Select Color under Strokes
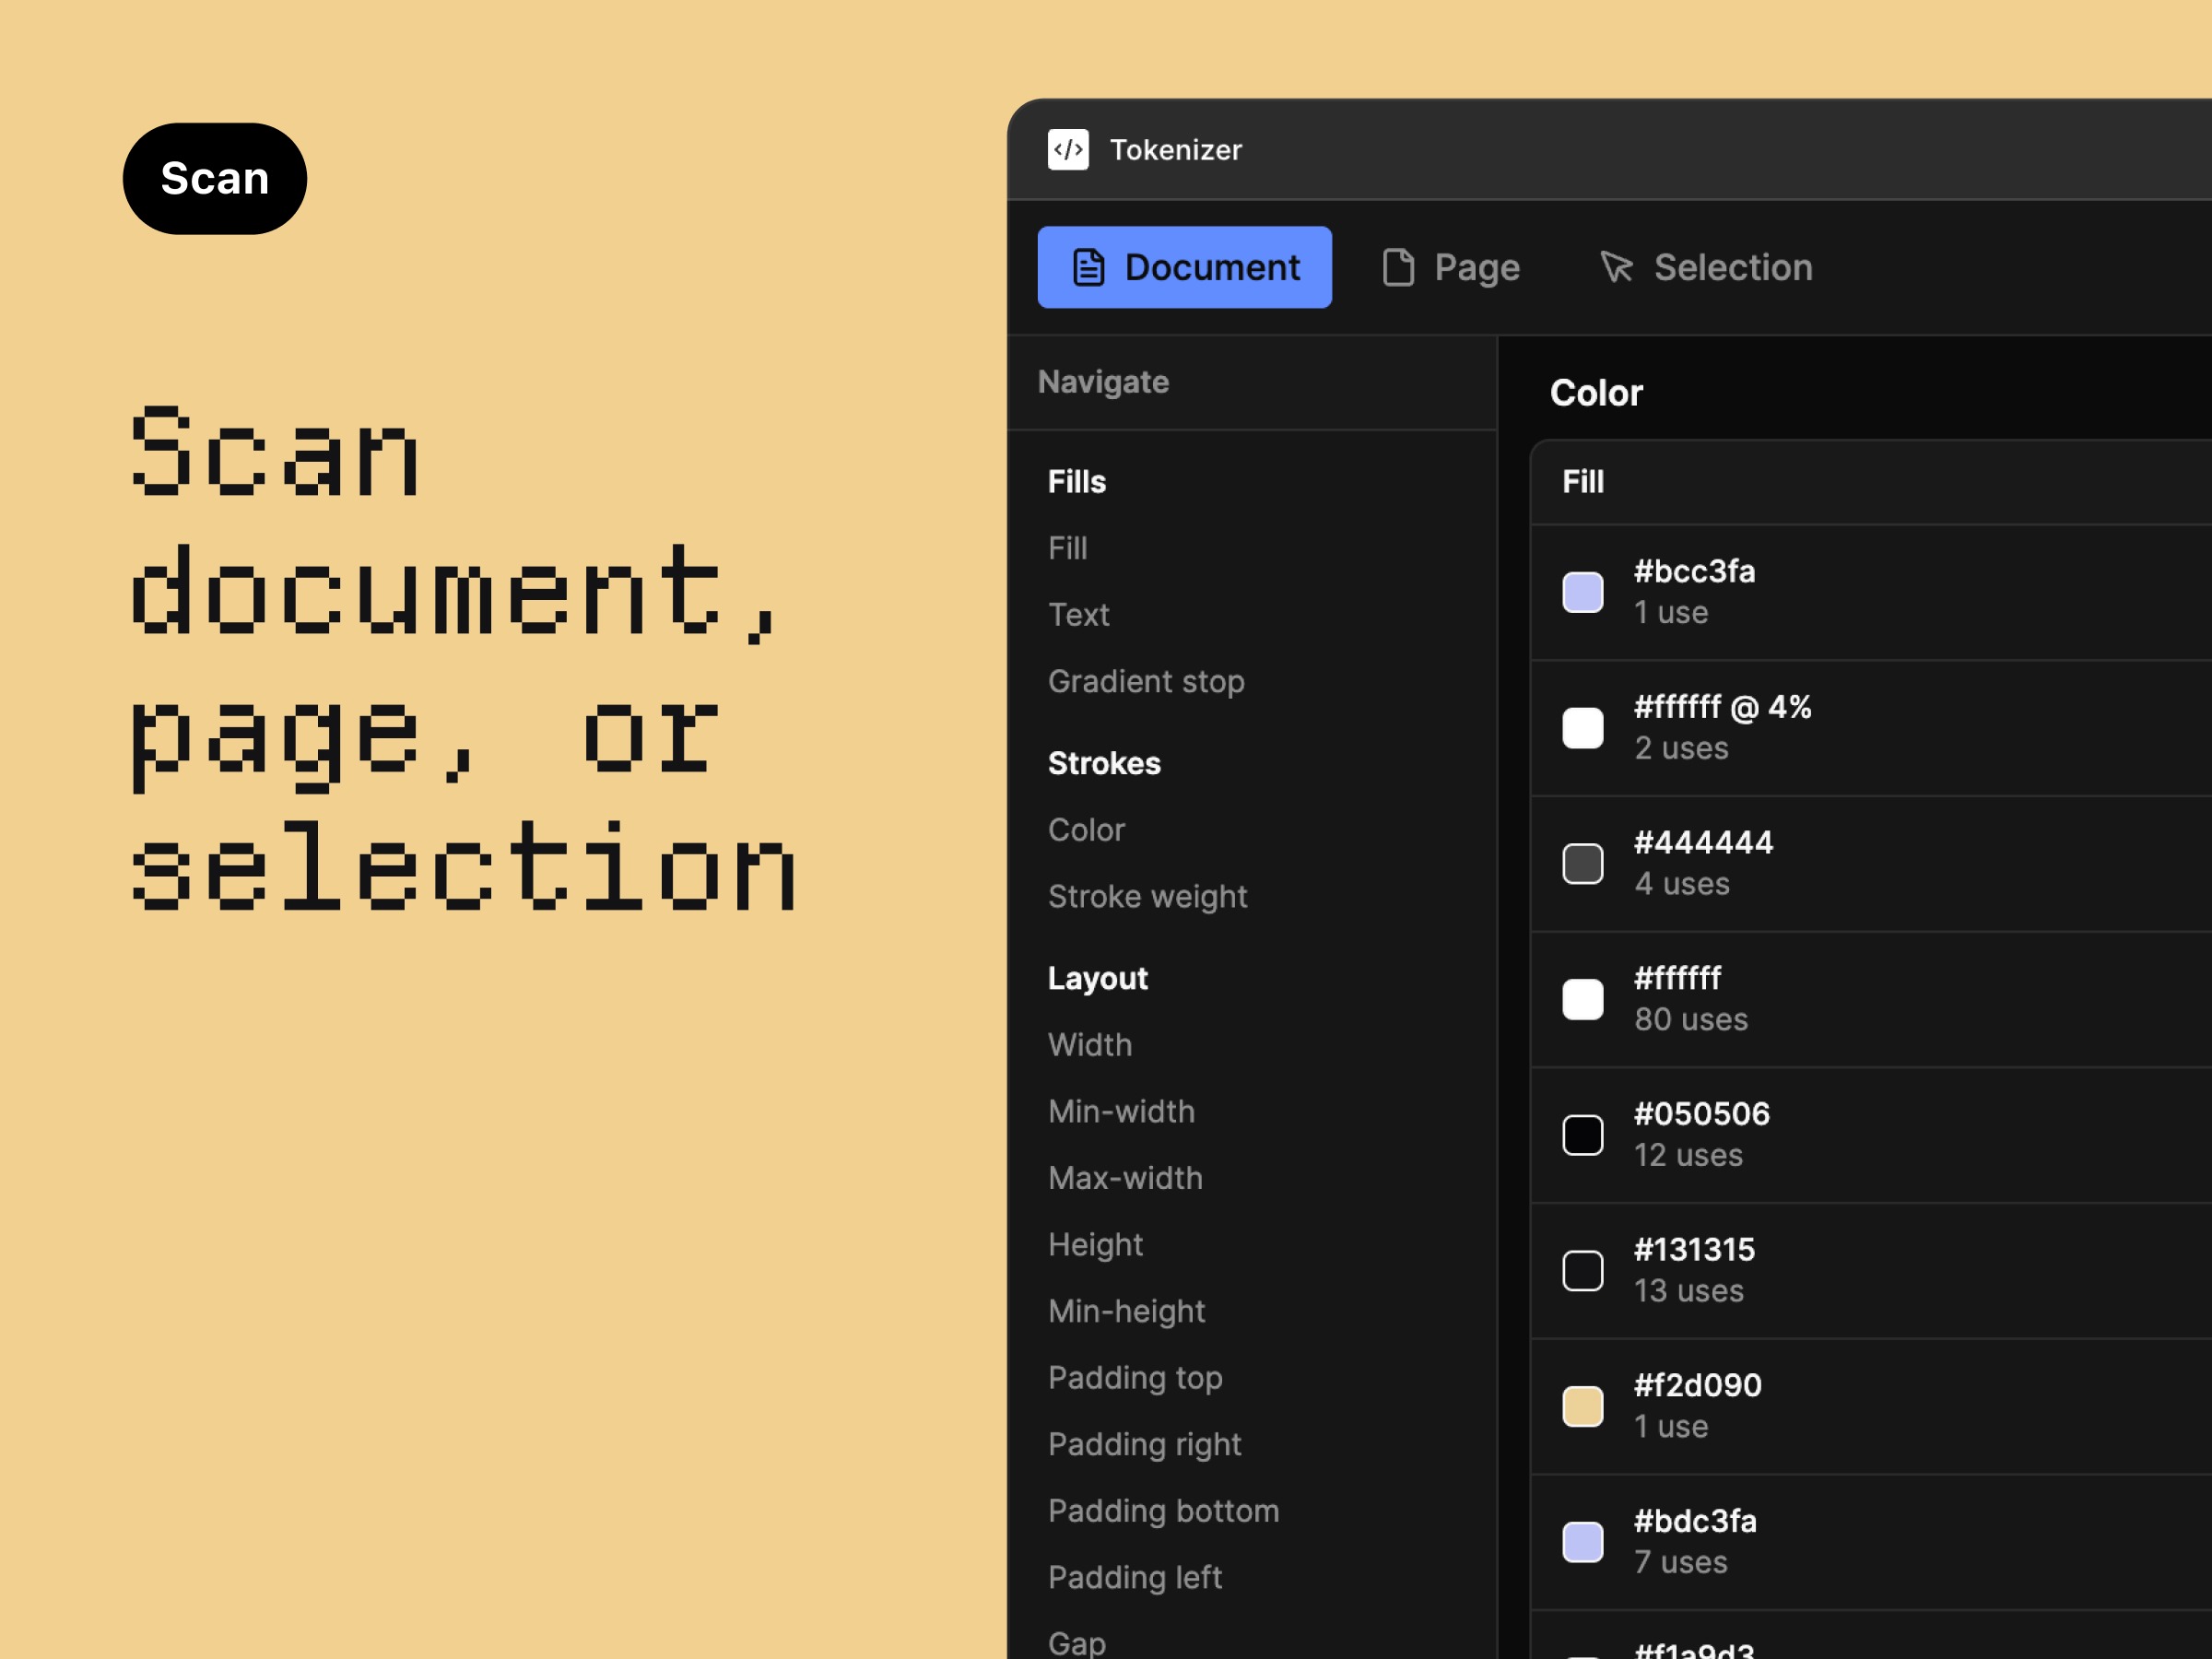 [x=1086, y=829]
